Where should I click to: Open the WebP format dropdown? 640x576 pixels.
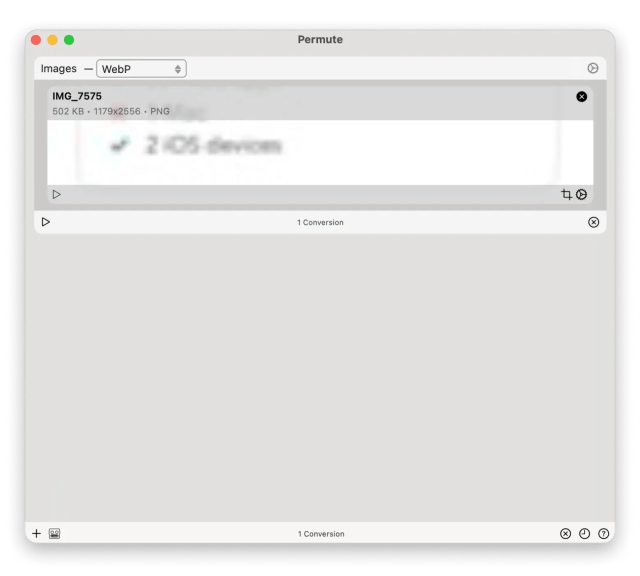coord(141,69)
